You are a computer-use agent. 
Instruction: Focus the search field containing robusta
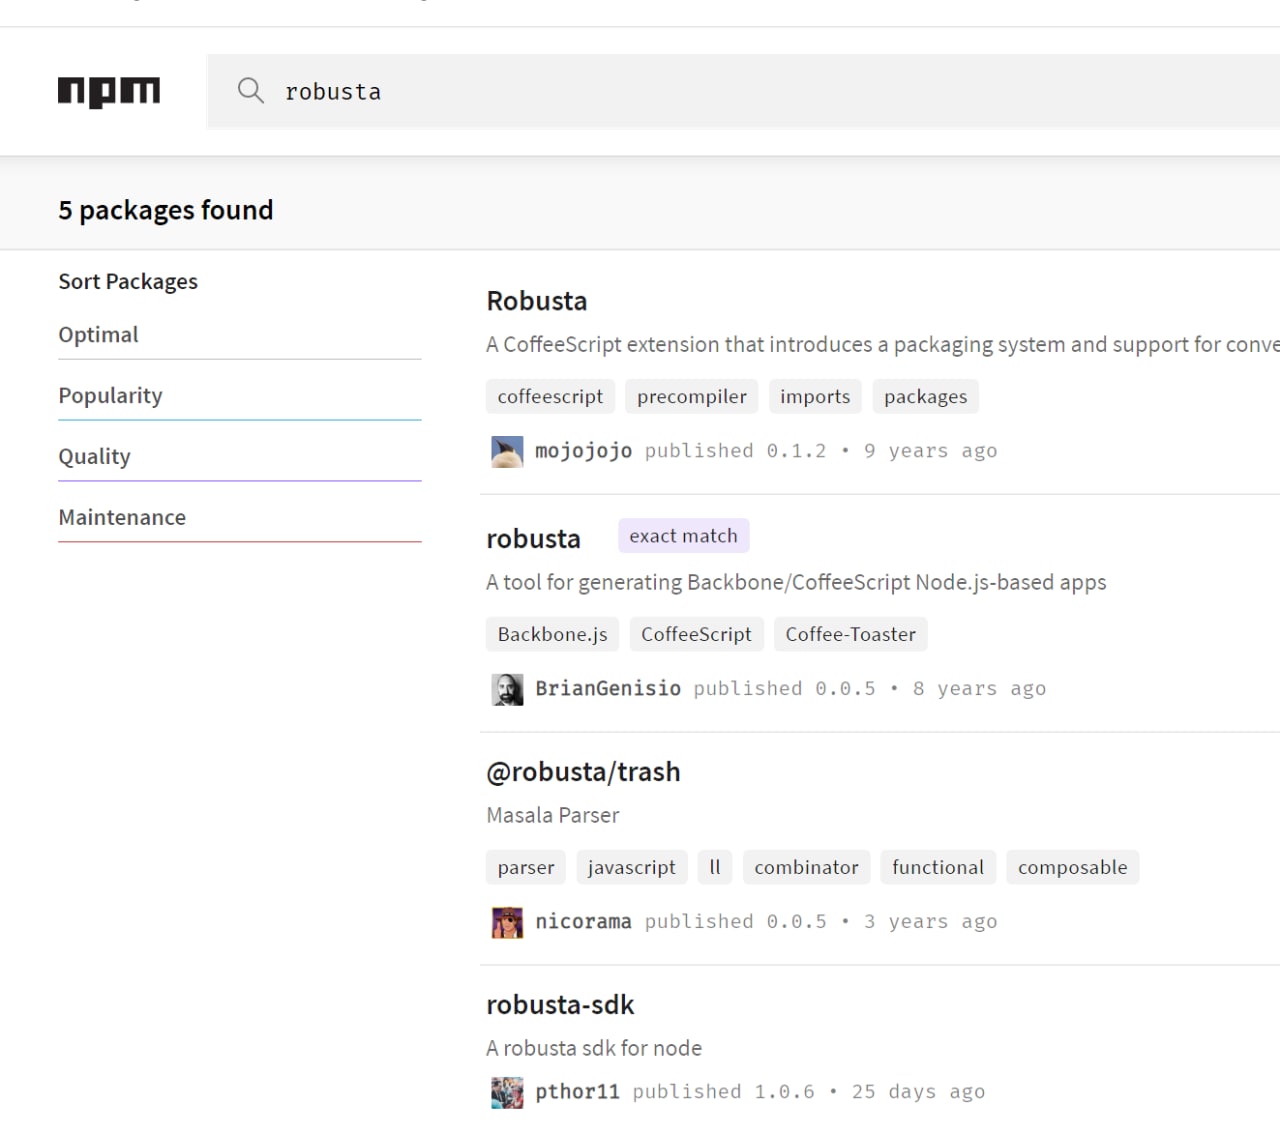coord(743,91)
